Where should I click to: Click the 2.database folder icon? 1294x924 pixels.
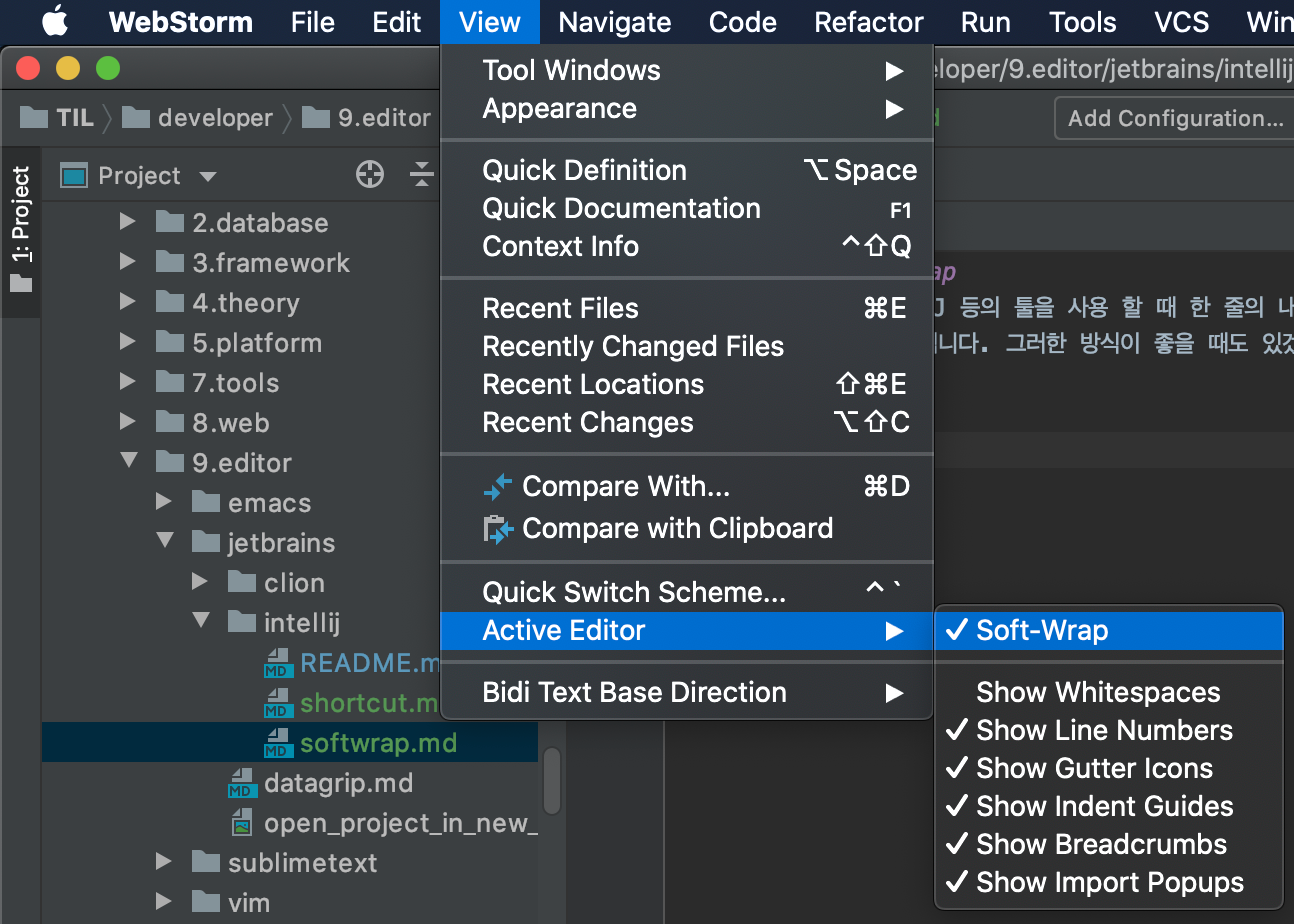coord(170,222)
